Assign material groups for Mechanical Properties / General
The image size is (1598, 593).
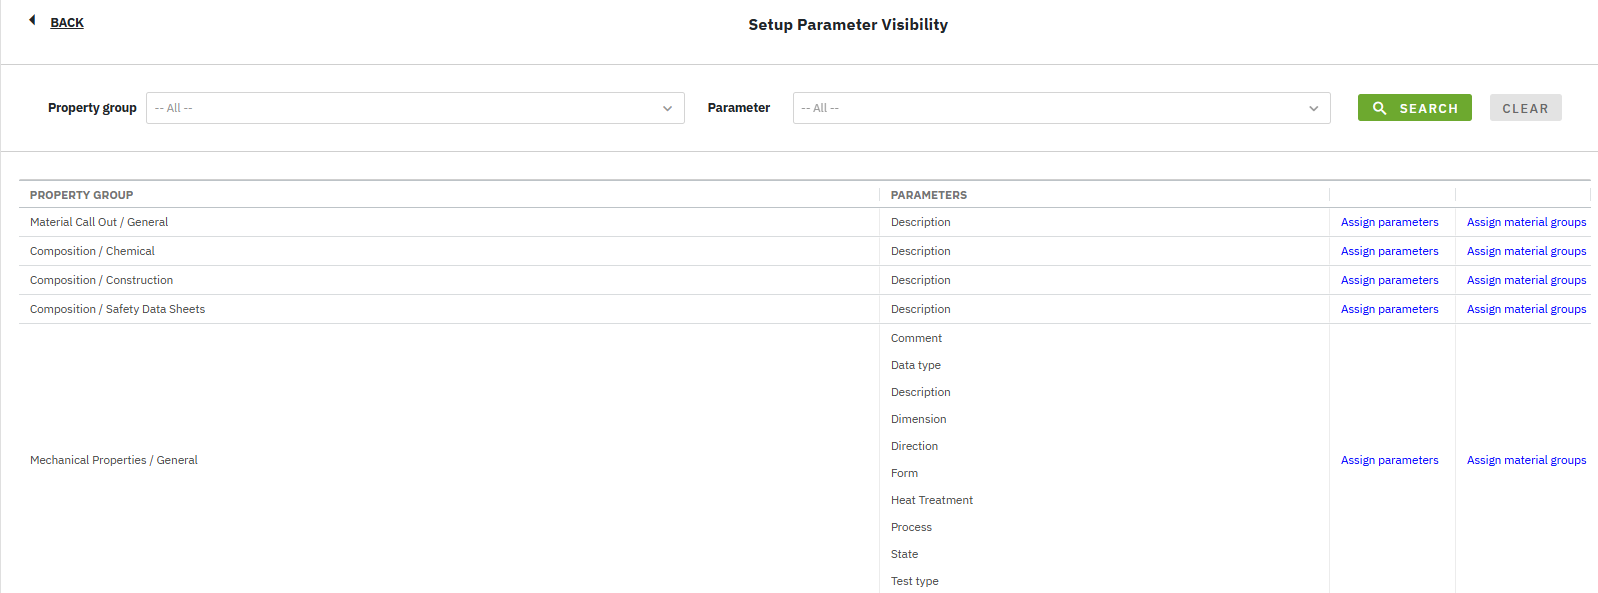(x=1526, y=460)
